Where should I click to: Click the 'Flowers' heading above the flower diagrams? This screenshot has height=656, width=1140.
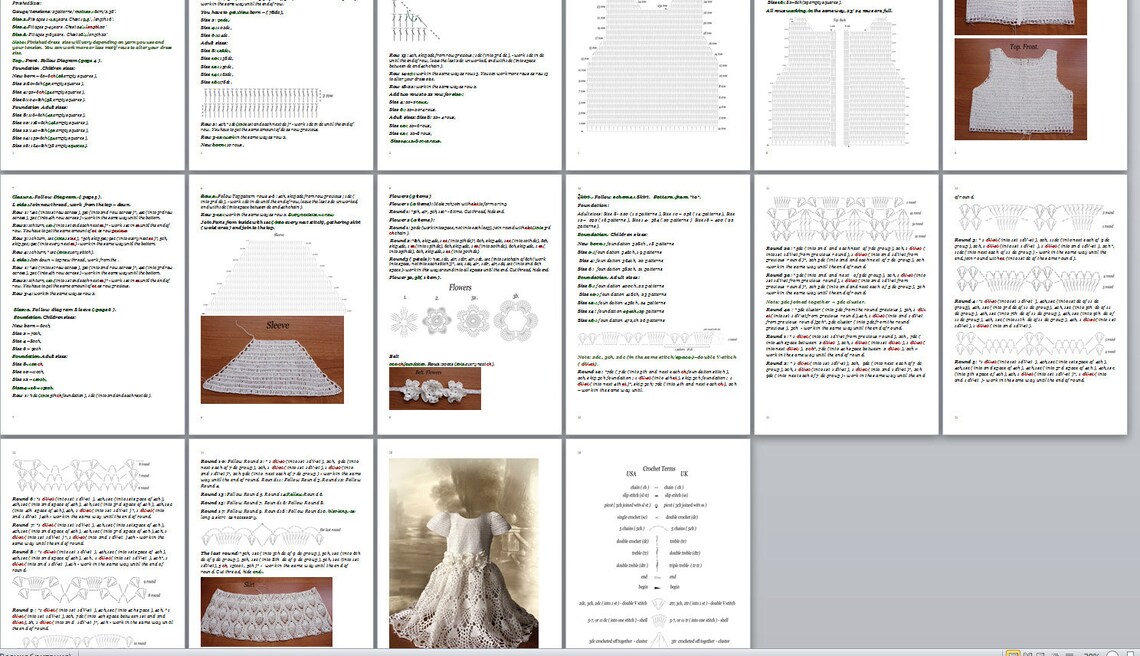(459, 287)
